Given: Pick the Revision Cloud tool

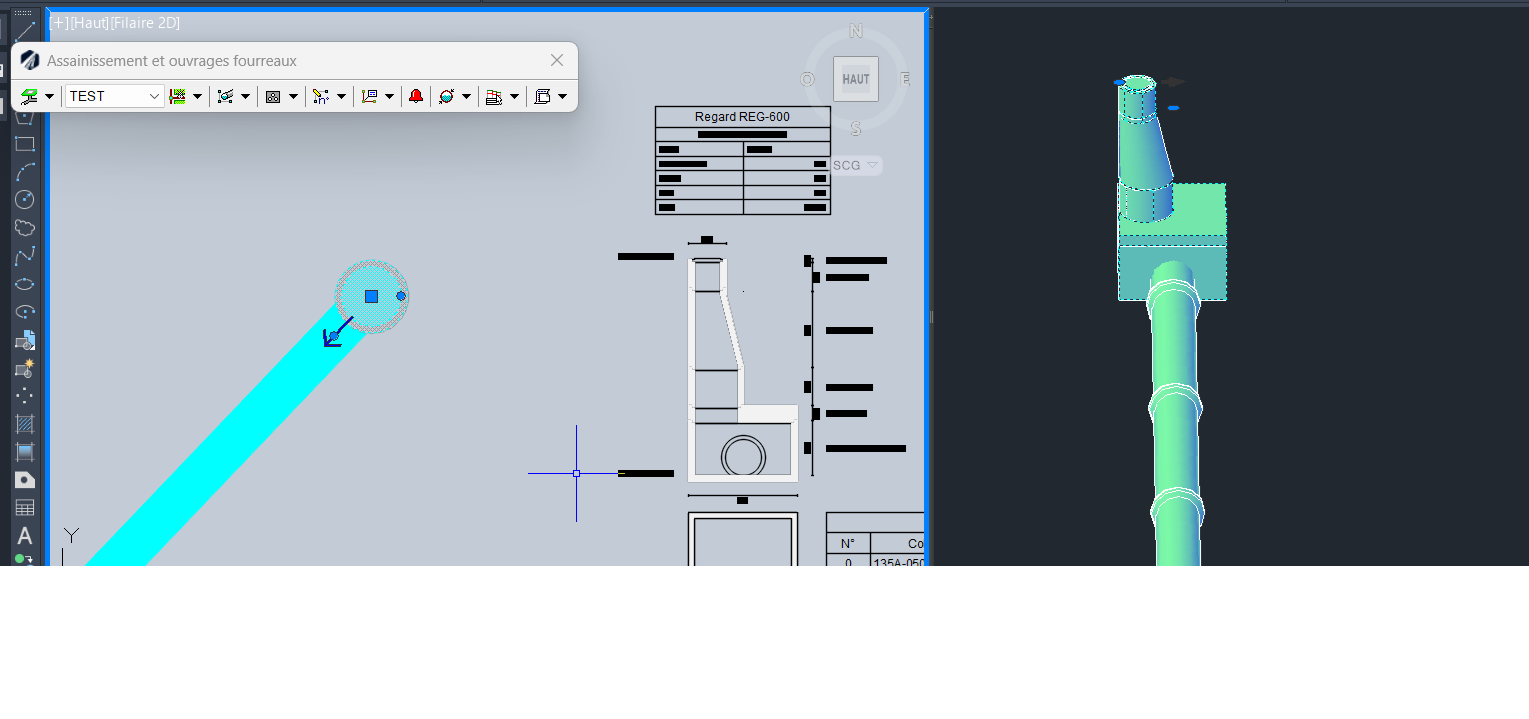Looking at the screenshot, I should click(x=25, y=228).
